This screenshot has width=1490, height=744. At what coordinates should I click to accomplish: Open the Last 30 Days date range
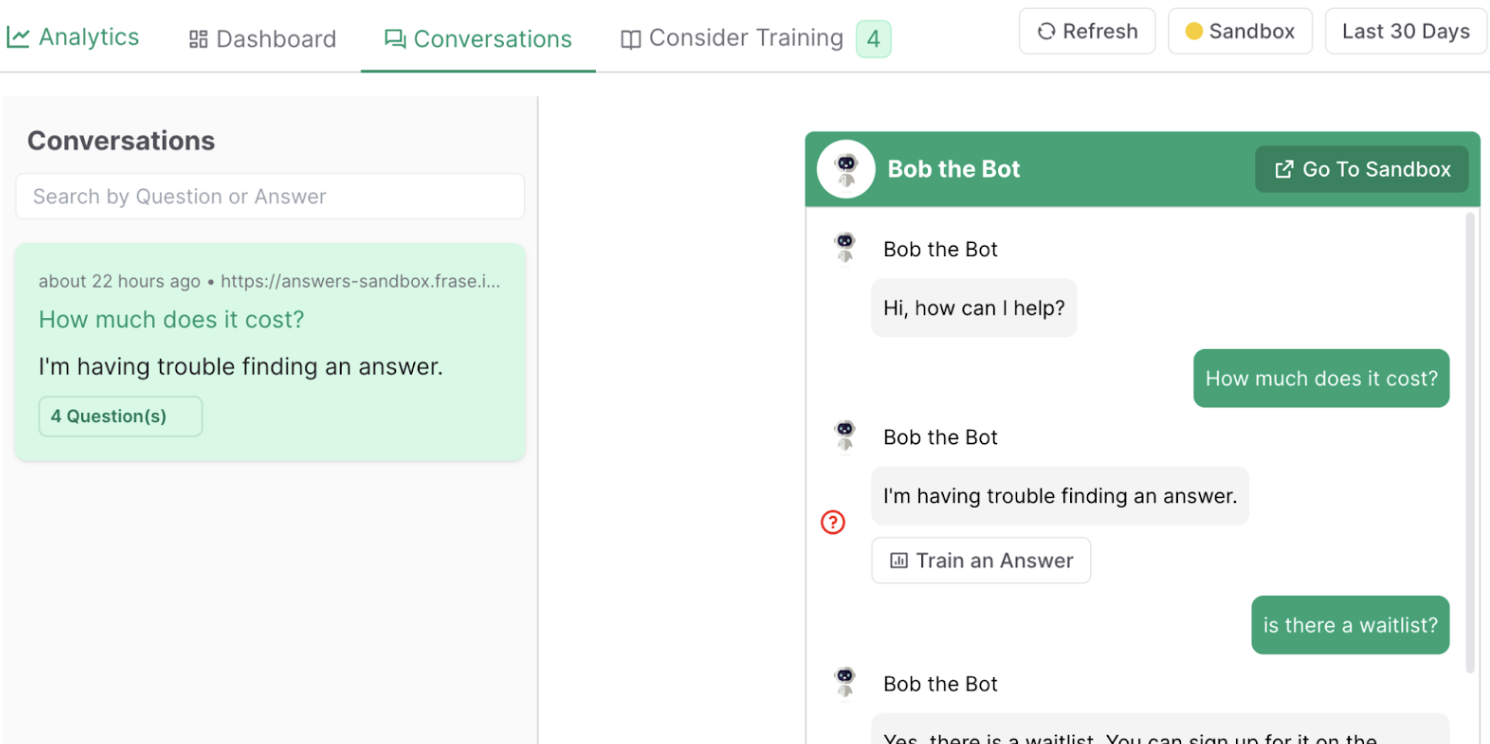click(x=1406, y=31)
